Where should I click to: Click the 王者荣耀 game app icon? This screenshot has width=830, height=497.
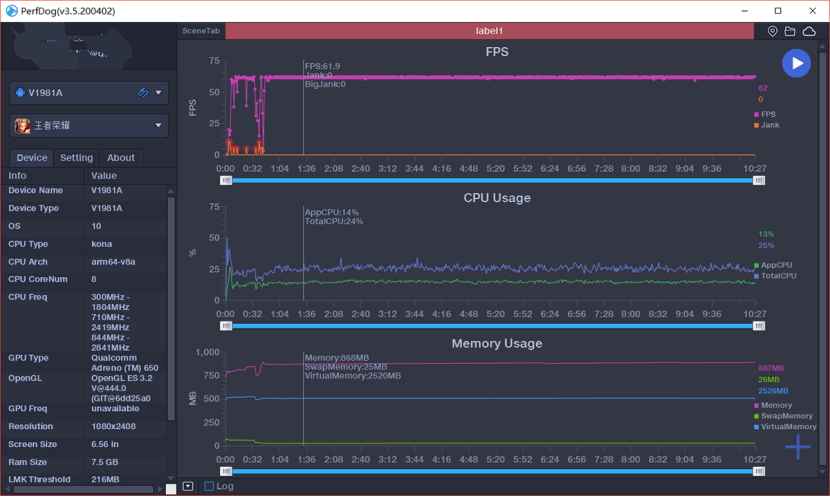tap(22, 125)
